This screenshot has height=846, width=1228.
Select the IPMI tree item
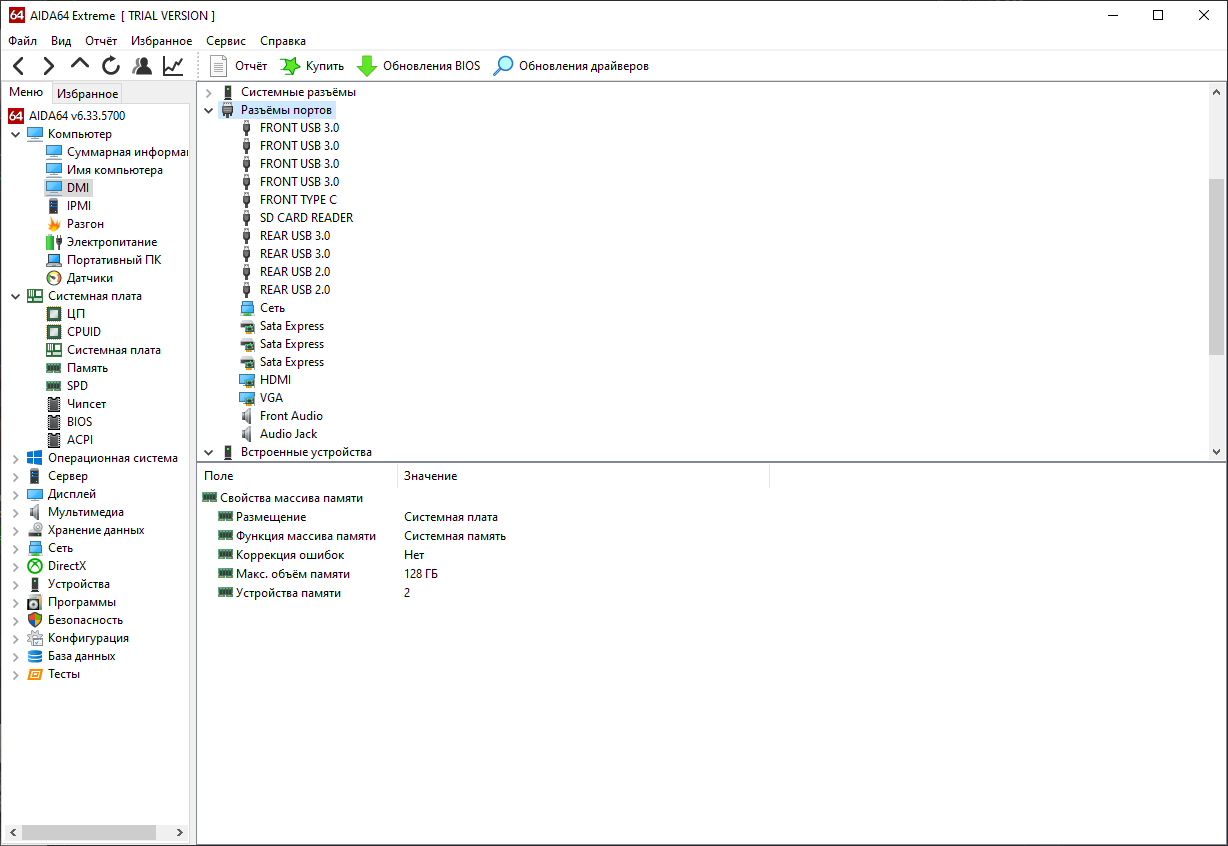point(79,206)
